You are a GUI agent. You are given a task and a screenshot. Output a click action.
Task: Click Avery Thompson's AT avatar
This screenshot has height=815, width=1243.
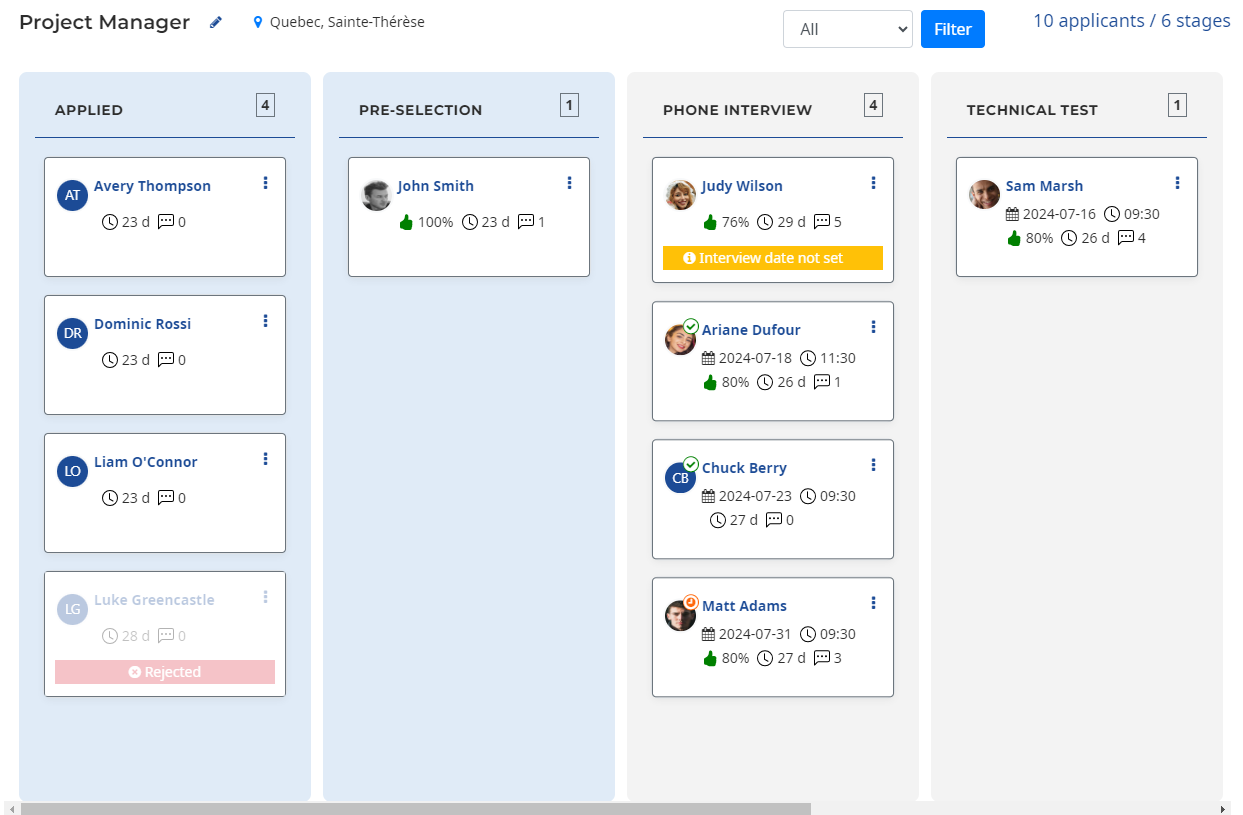coord(72,195)
